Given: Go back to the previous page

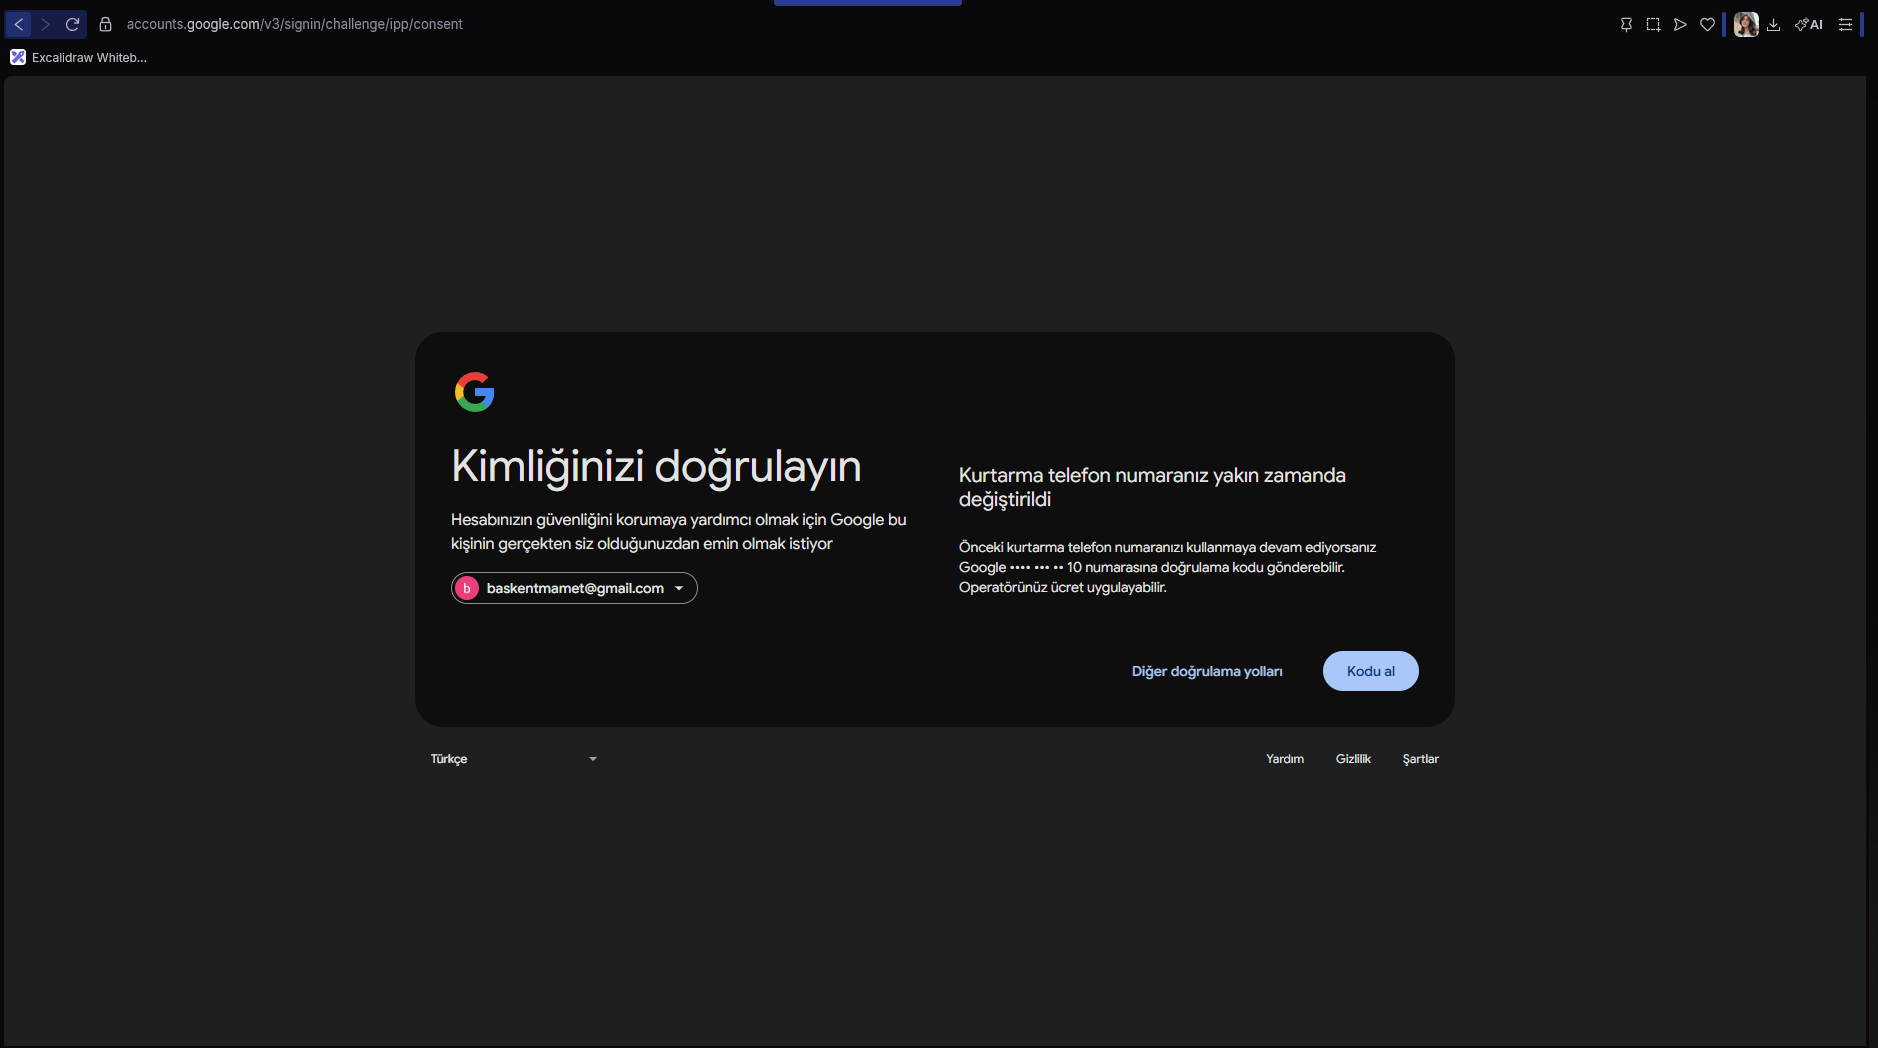Looking at the screenshot, I should [19, 24].
